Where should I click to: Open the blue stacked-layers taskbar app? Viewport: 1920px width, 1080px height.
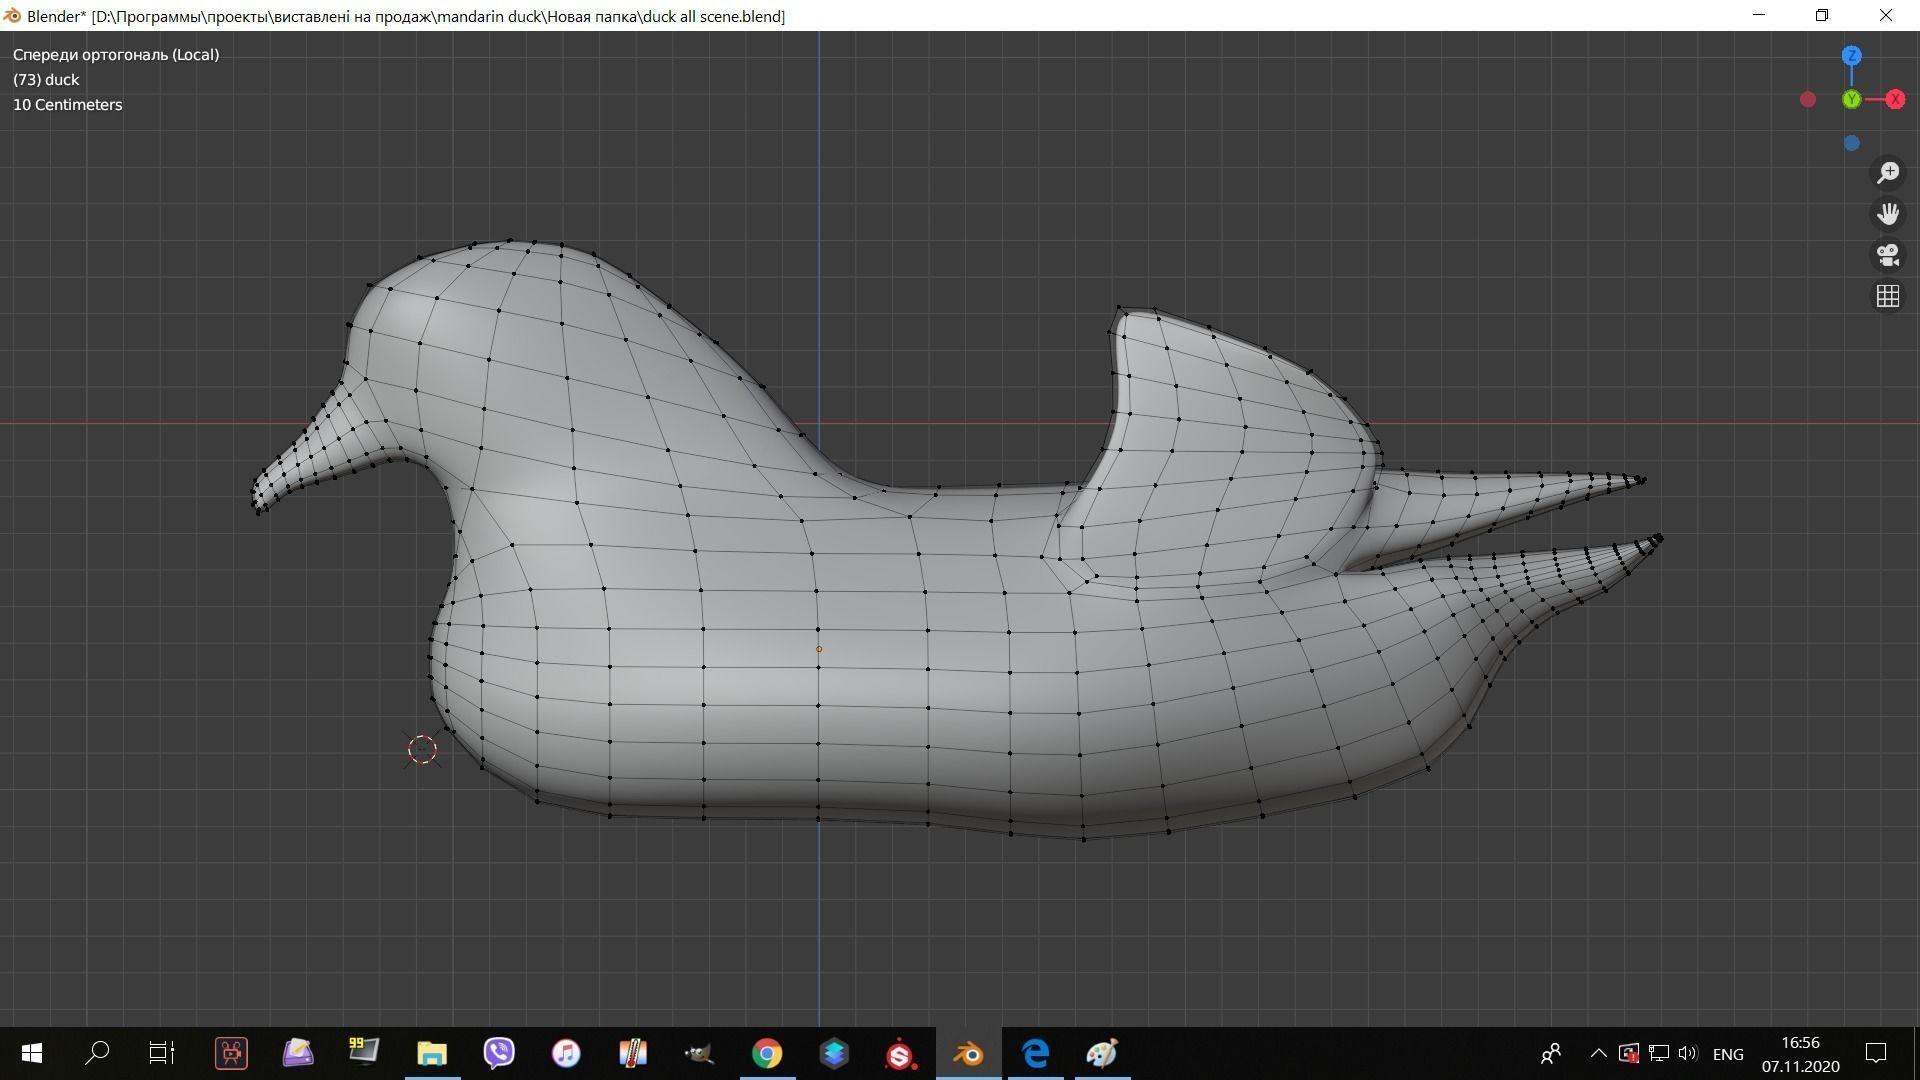pos(834,1053)
